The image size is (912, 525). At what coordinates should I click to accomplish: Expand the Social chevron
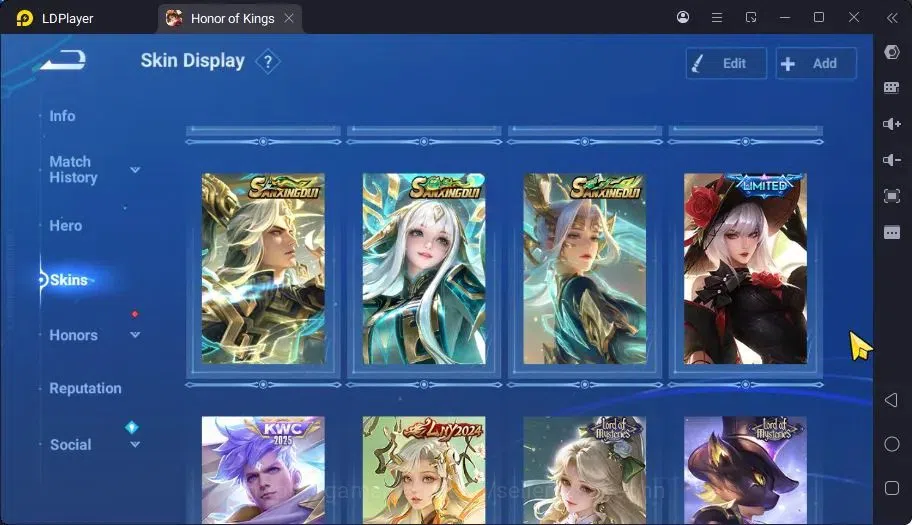click(135, 445)
